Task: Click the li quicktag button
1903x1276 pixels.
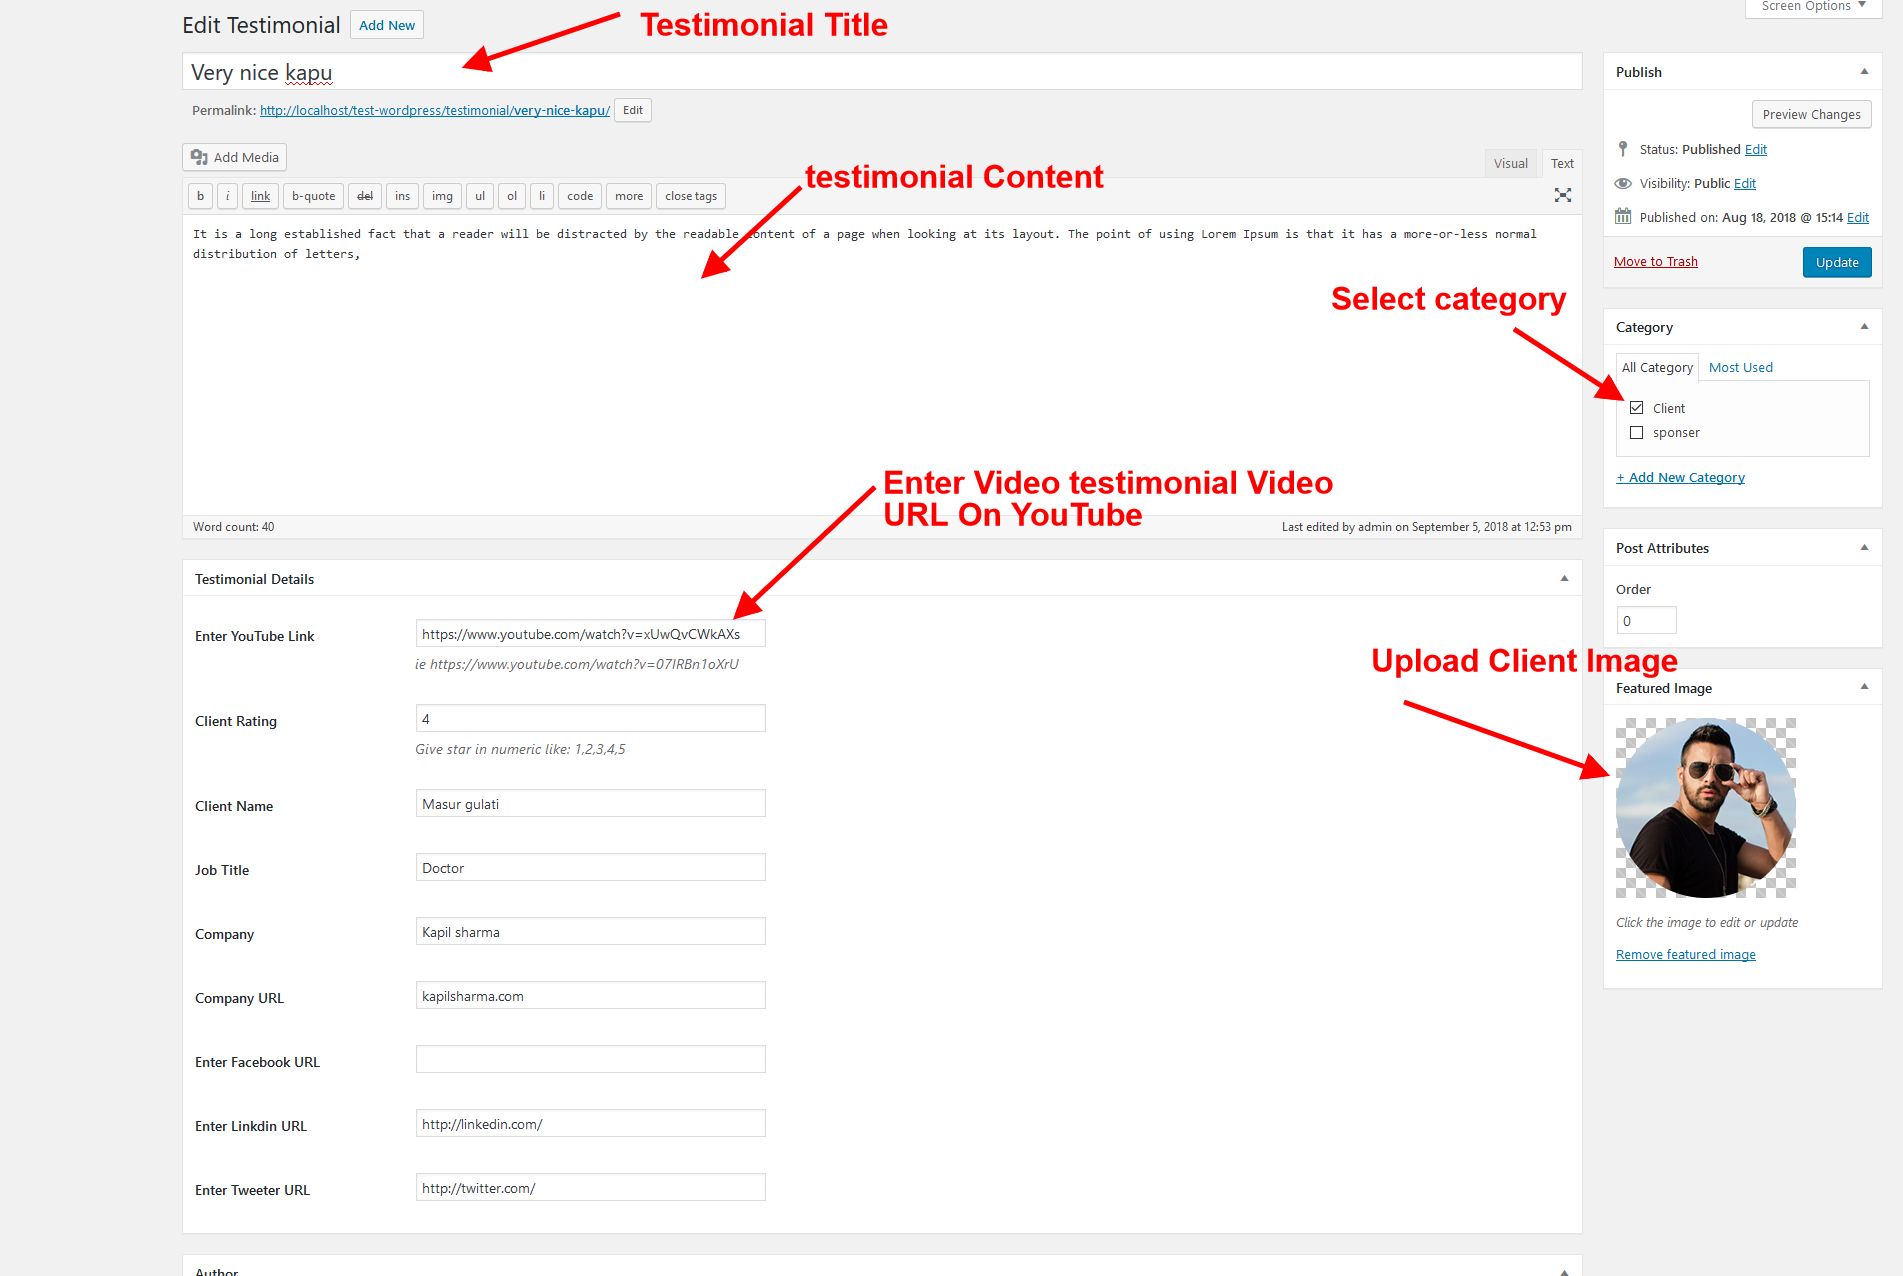Action: point(542,196)
